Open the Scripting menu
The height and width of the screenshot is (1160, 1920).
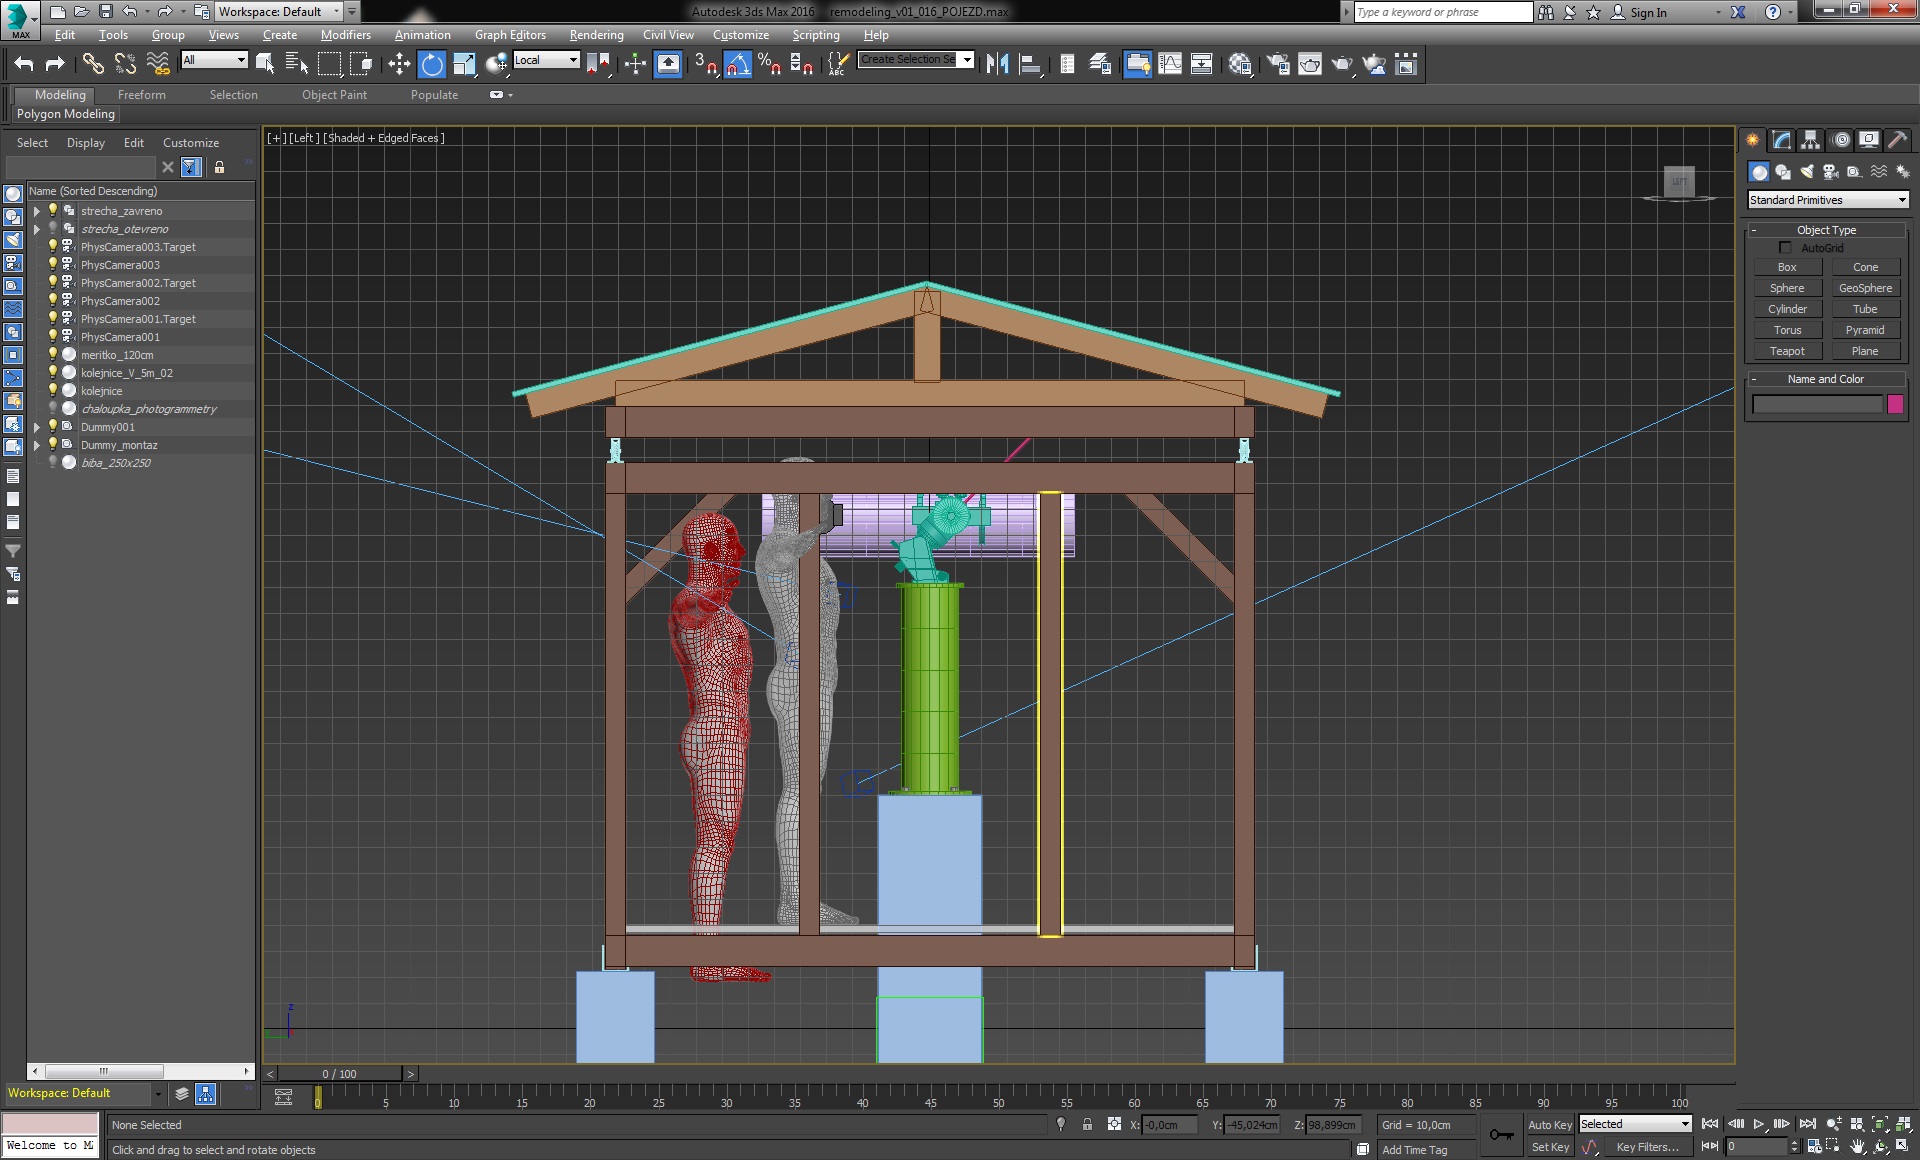click(816, 35)
